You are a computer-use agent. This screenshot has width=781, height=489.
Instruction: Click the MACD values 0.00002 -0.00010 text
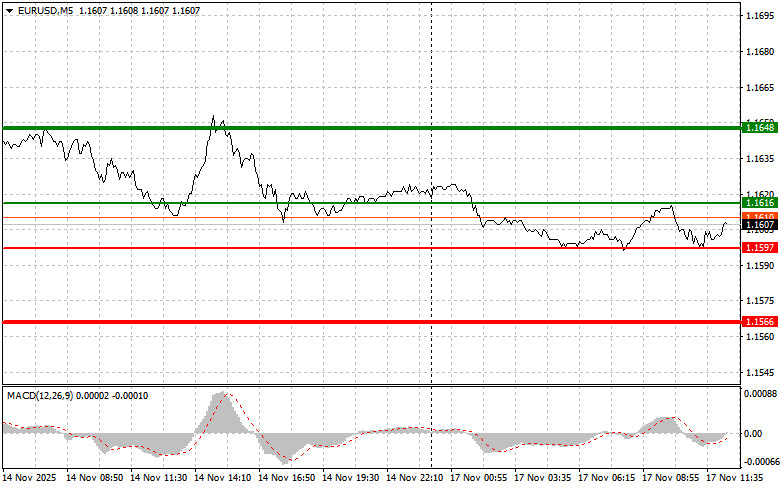[112, 396]
